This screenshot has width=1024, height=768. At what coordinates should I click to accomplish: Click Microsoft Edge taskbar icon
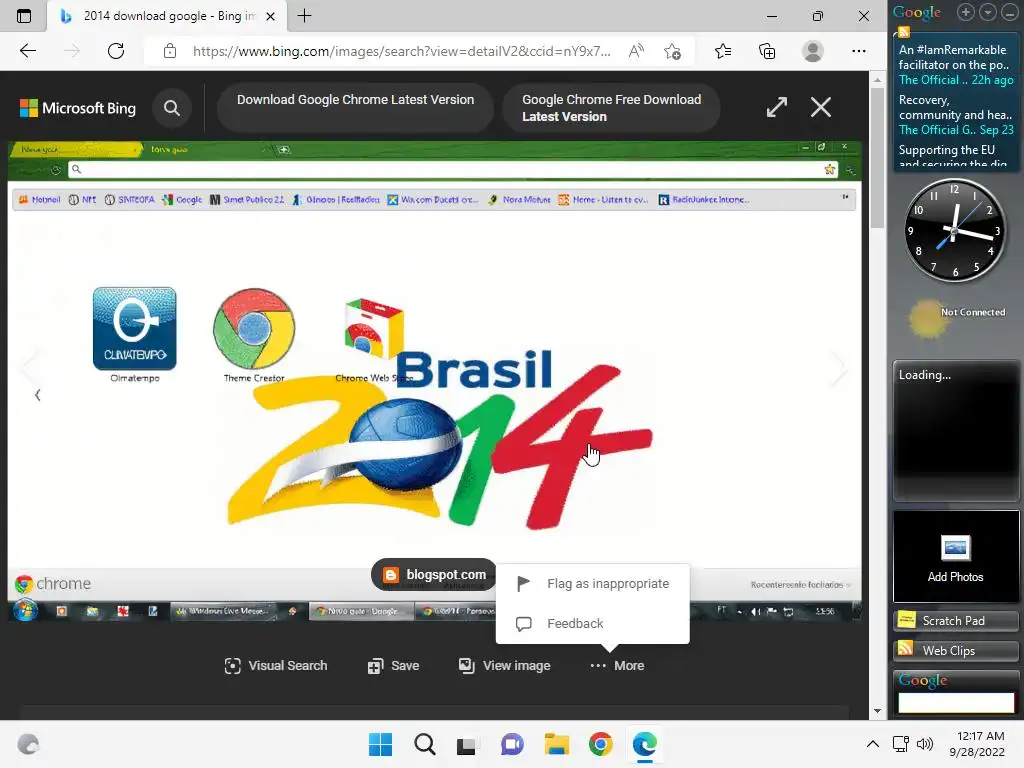(645, 744)
